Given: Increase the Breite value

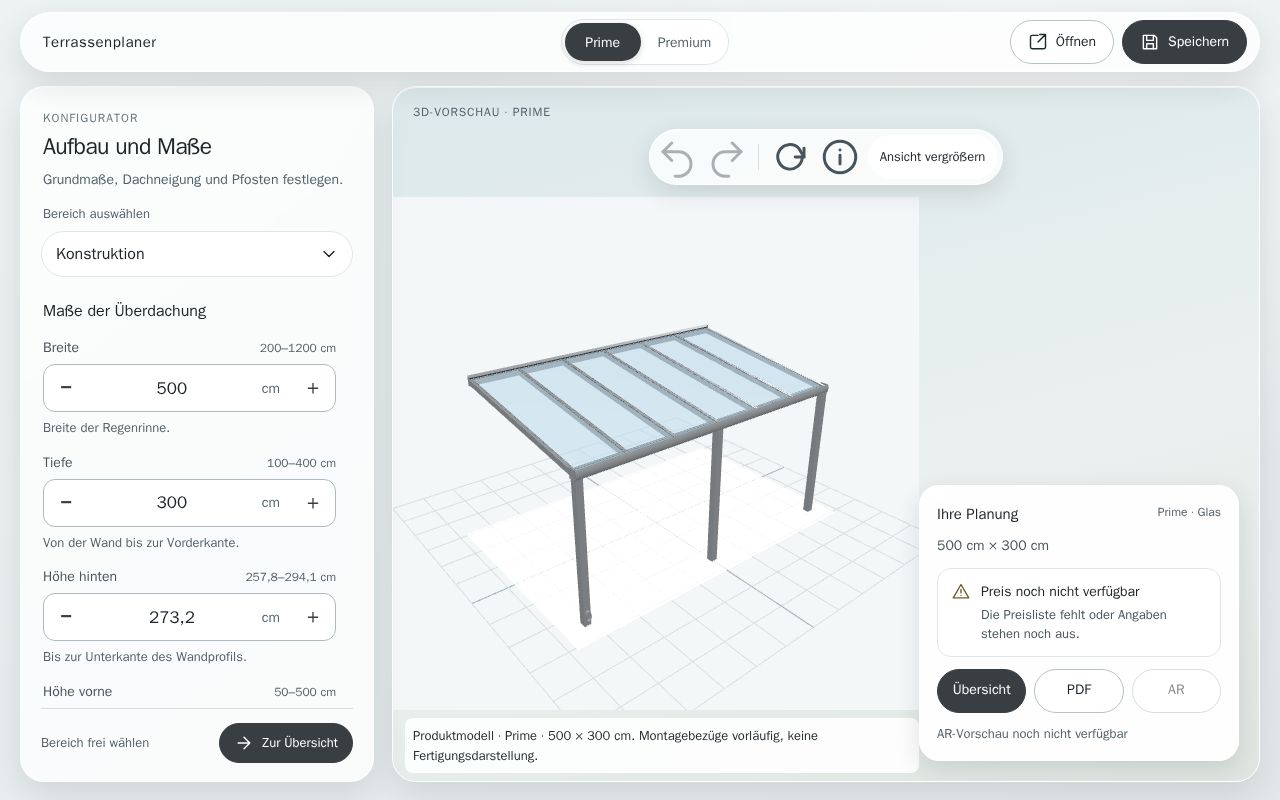Looking at the screenshot, I should coord(313,388).
